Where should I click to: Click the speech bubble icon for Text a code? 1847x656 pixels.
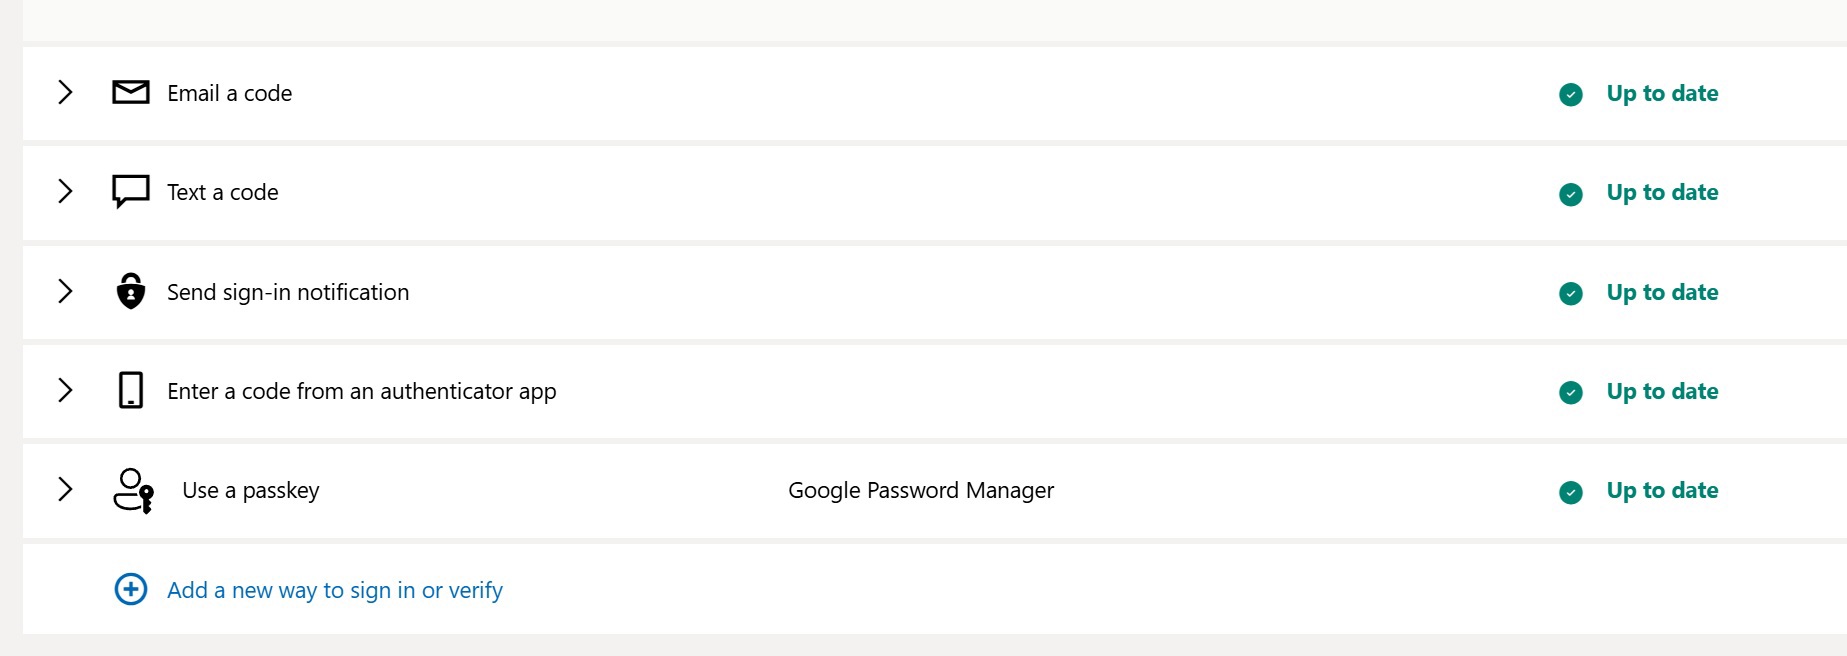pyautogui.click(x=131, y=191)
